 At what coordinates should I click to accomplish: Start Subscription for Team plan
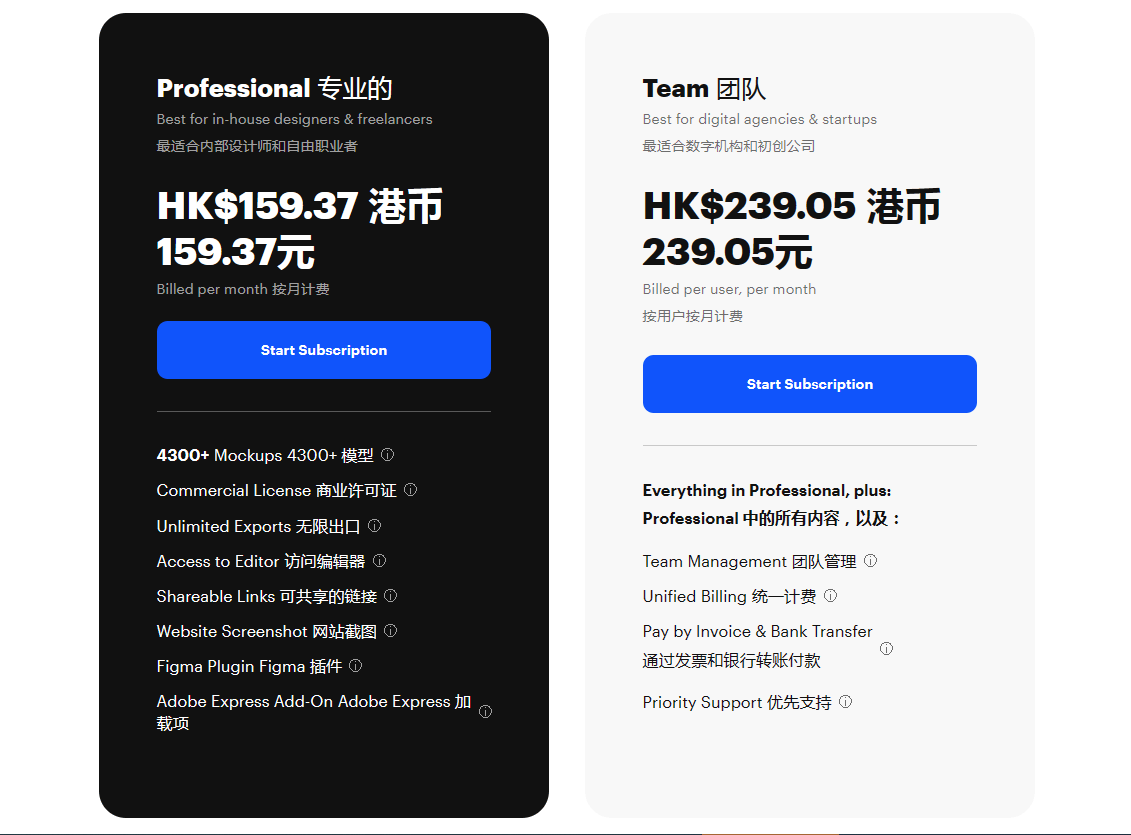tap(809, 384)
